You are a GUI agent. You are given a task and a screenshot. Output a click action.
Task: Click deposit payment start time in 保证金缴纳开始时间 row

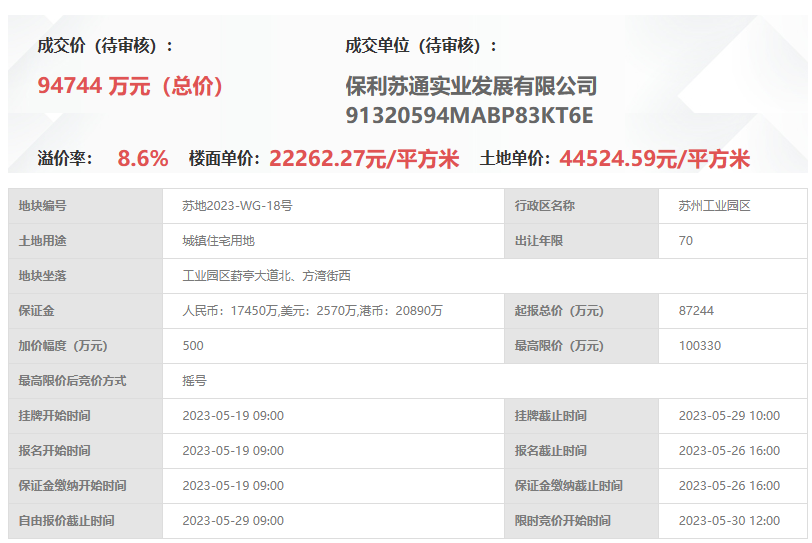click(x=233, y=486)
